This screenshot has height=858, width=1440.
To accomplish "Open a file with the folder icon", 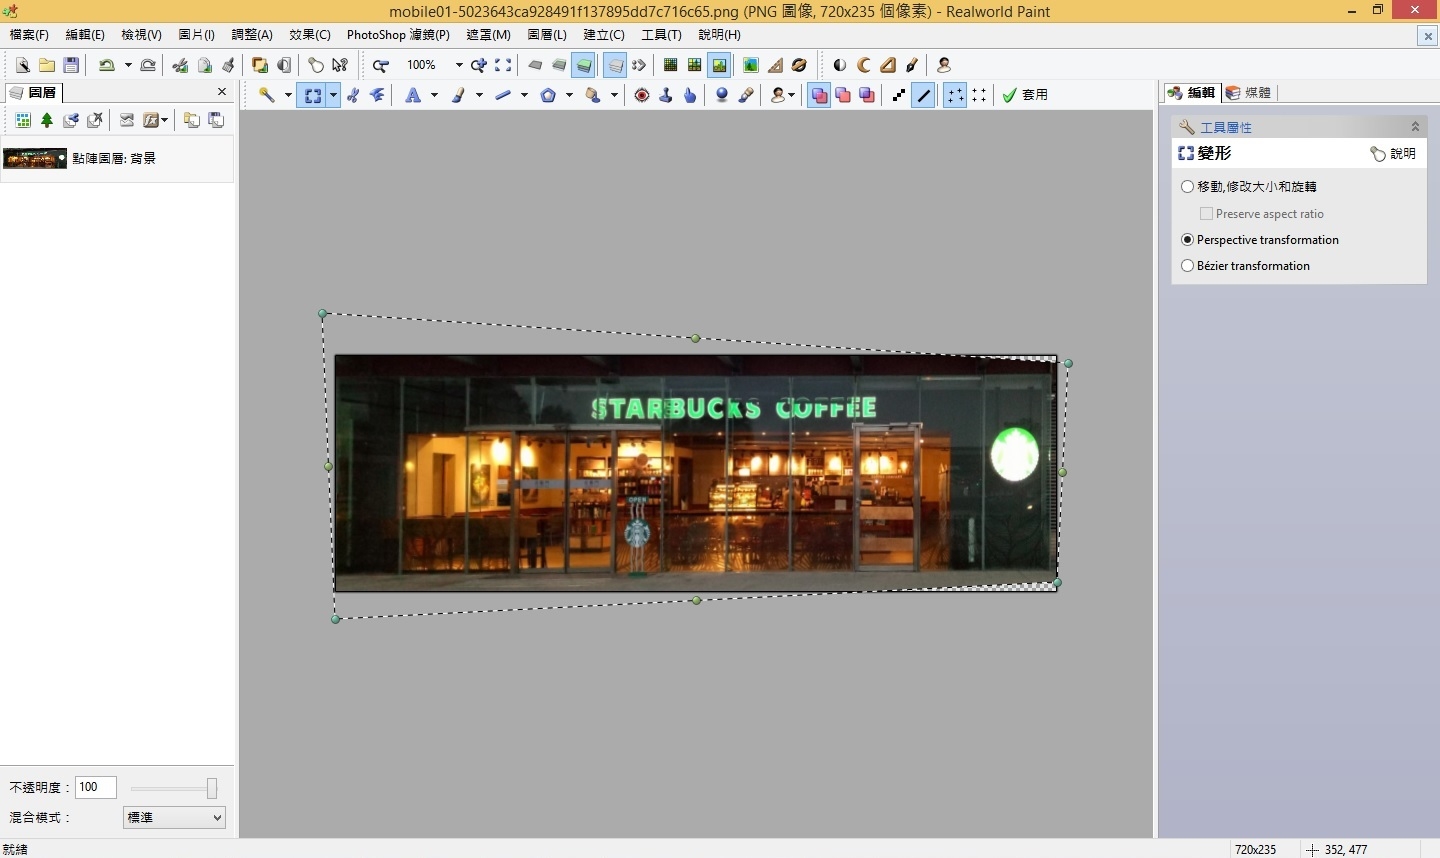I will [47, 65].
